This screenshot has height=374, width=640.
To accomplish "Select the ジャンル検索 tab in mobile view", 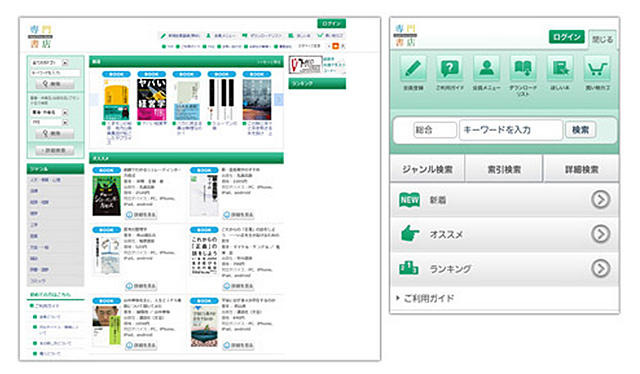I will (427, 169).
